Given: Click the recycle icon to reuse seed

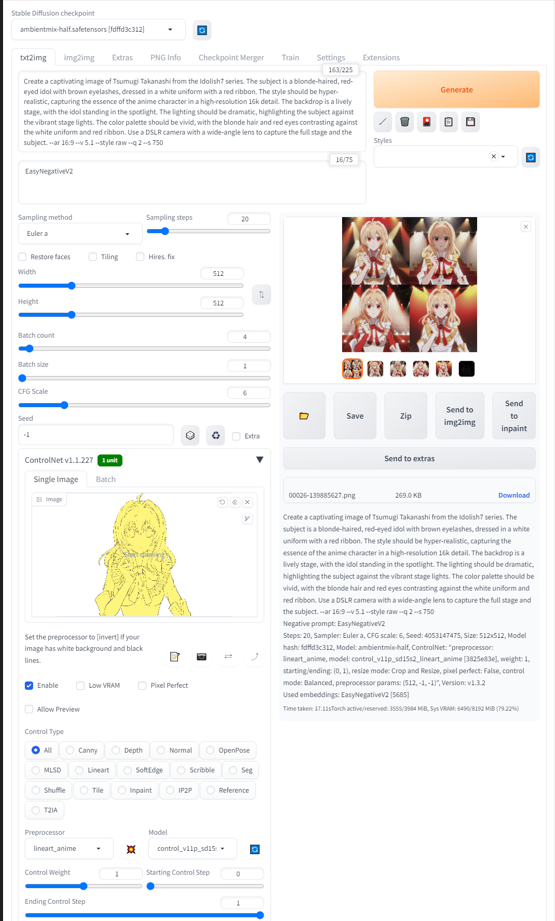Looking at the screenshot, I should pos(216,435).
